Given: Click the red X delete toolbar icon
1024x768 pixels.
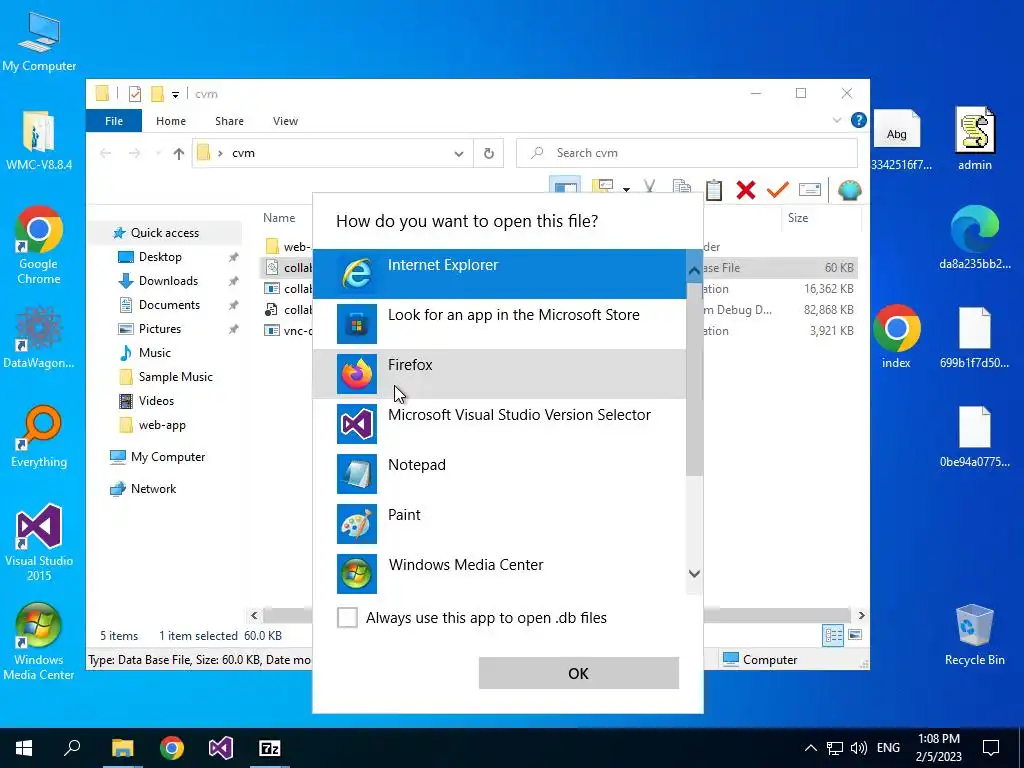Looking at the screenshot, I should point(746,190).
